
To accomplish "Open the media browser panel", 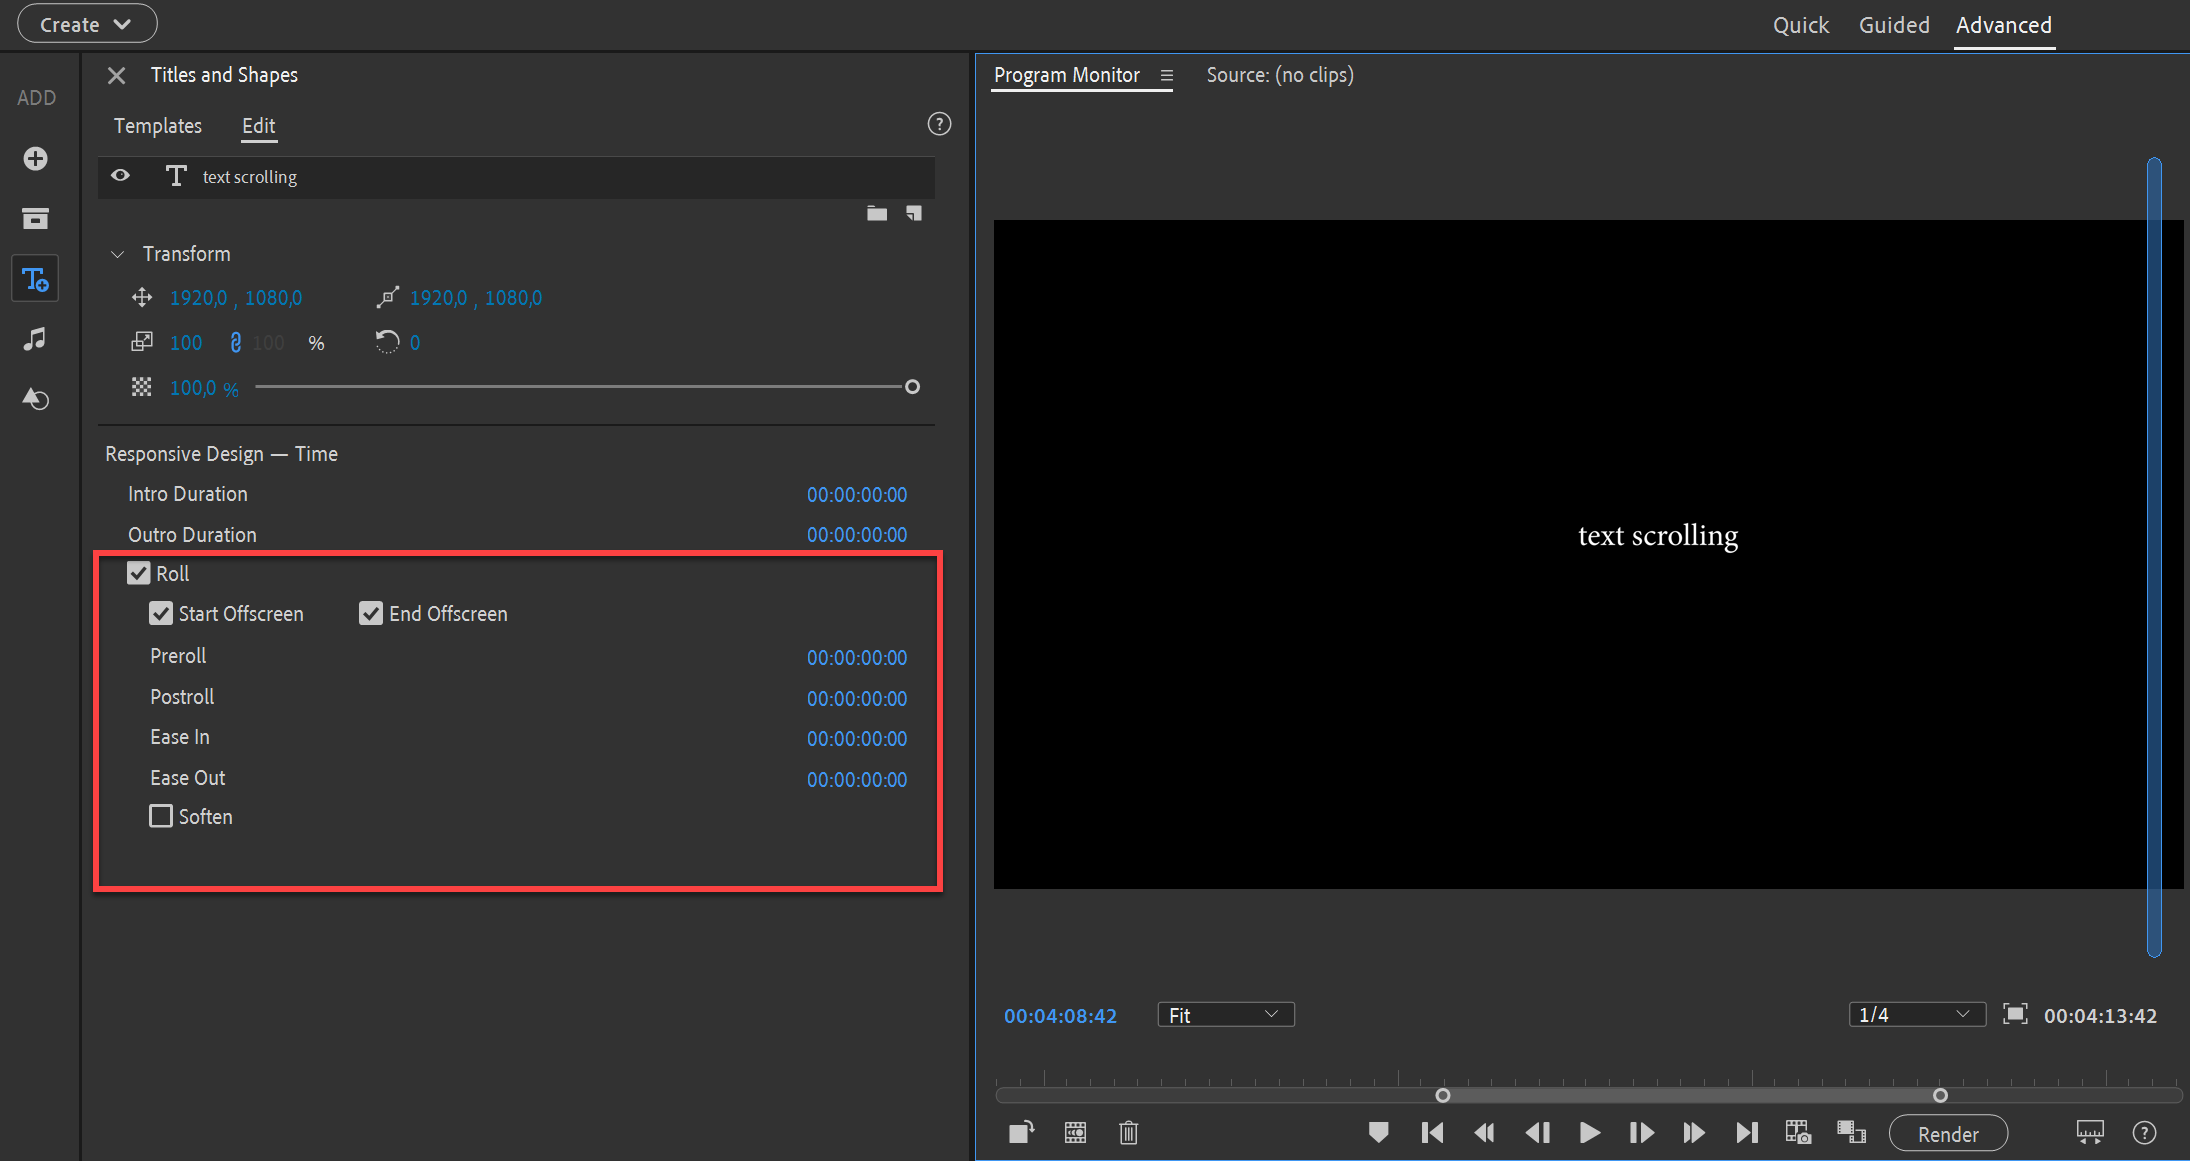I will click(x=35, y=218).
